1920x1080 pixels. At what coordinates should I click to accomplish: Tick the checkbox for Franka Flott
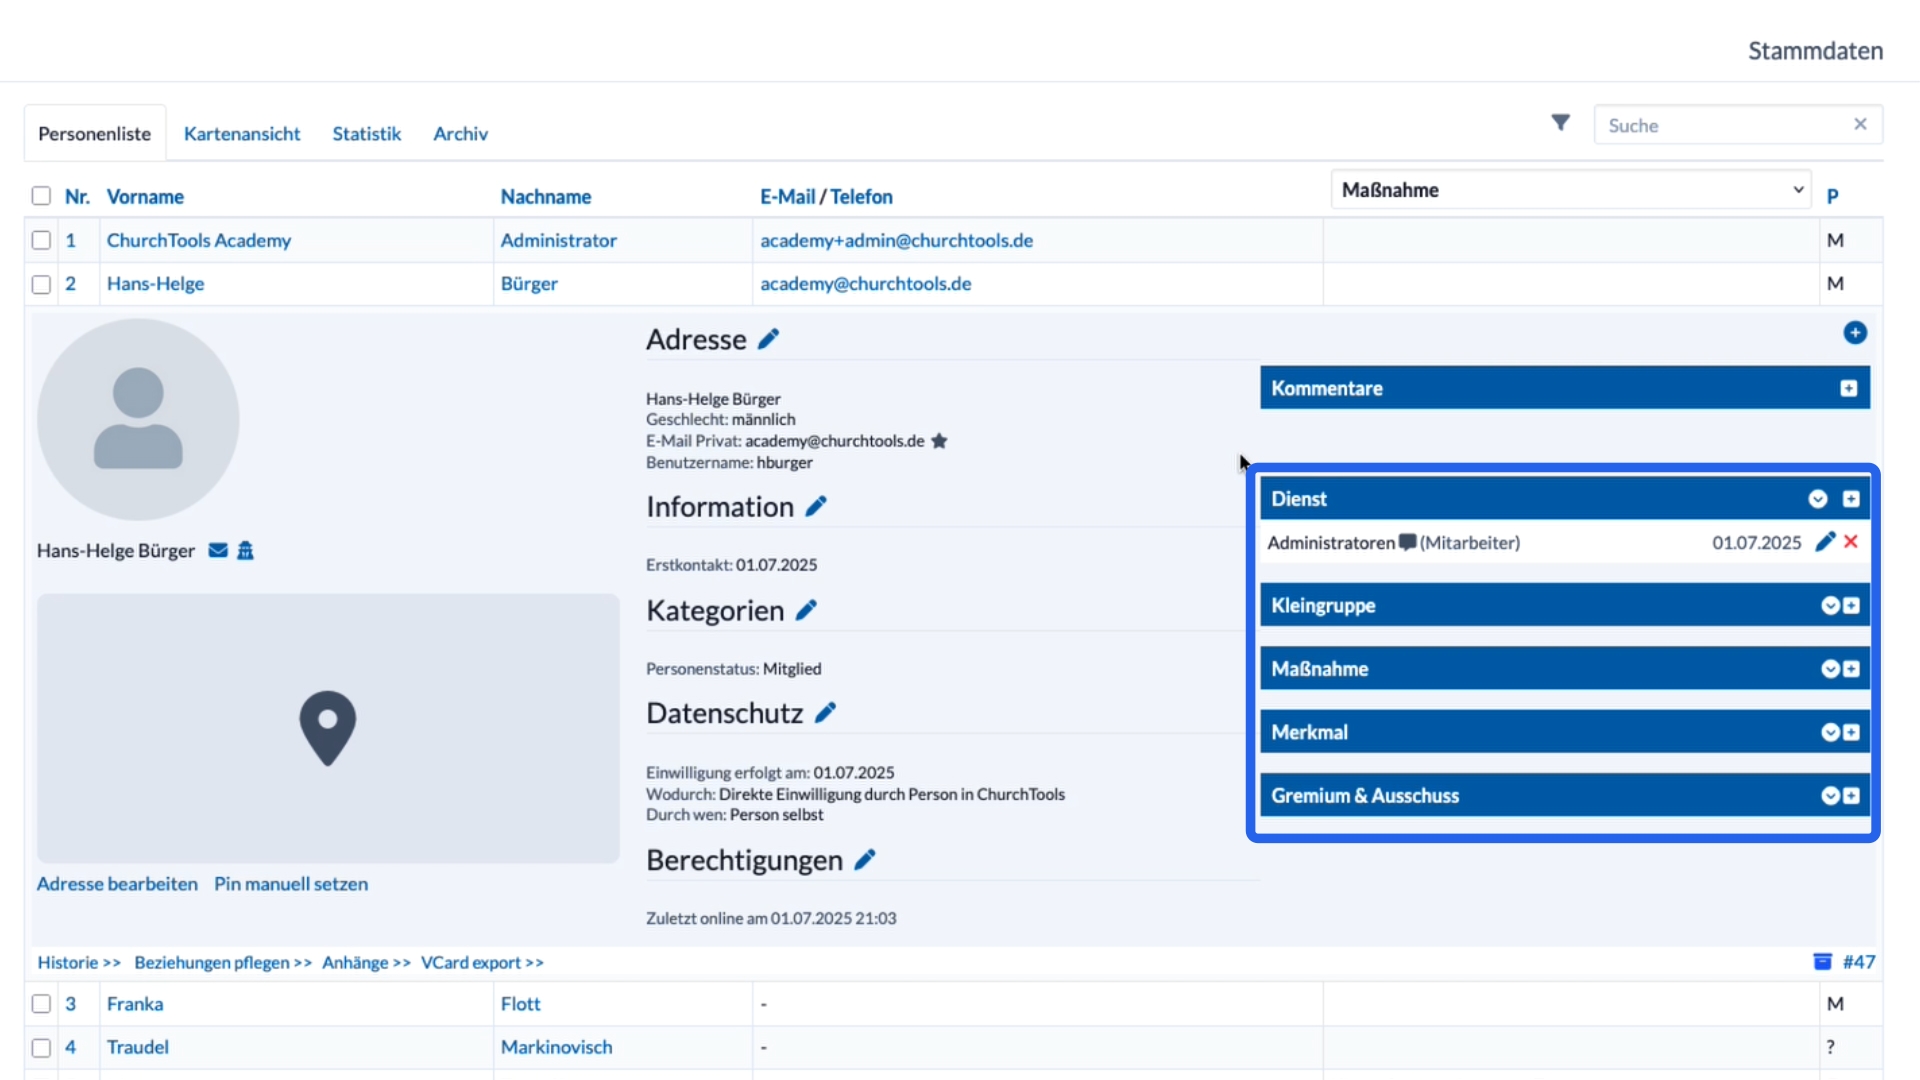[41, 1004]
